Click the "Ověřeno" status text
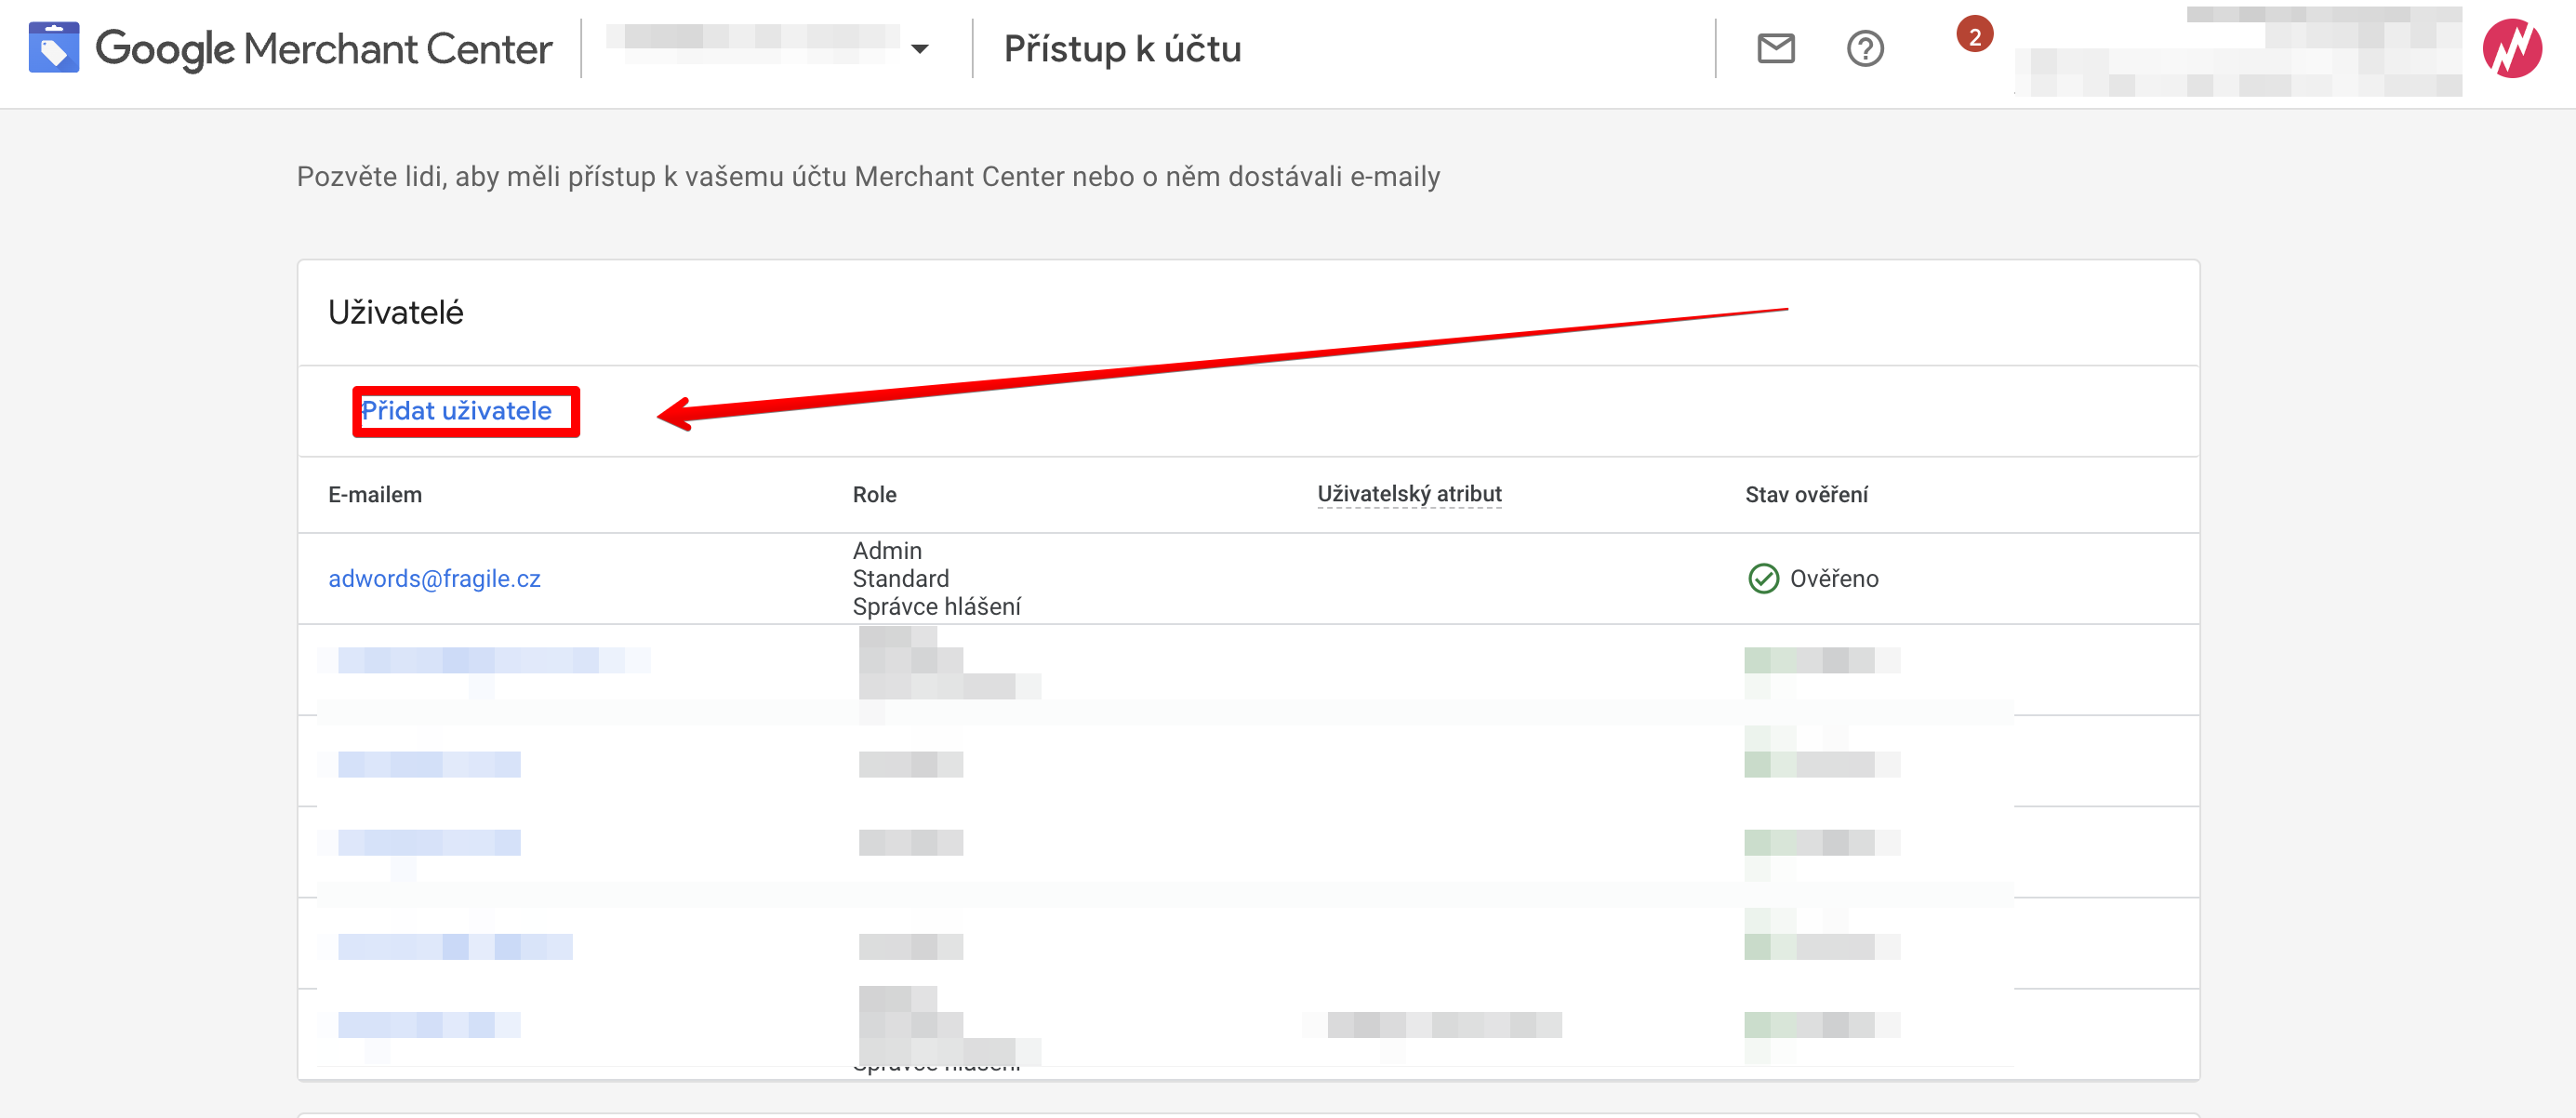This screenshot has width=2576, height=1118. point(1834,579)
